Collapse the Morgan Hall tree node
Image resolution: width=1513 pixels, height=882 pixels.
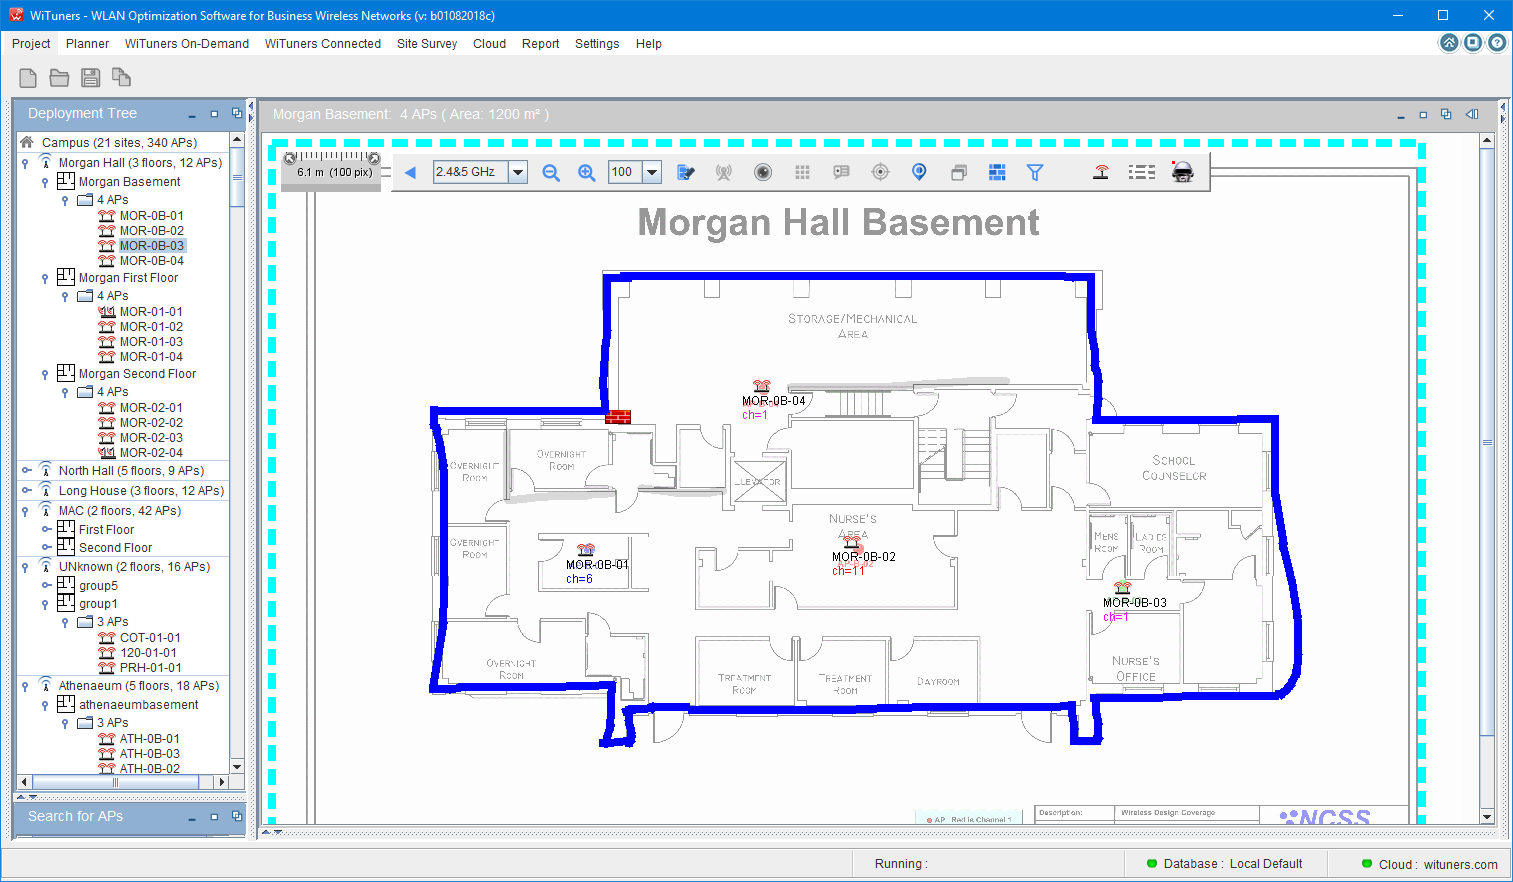[25, 163]
